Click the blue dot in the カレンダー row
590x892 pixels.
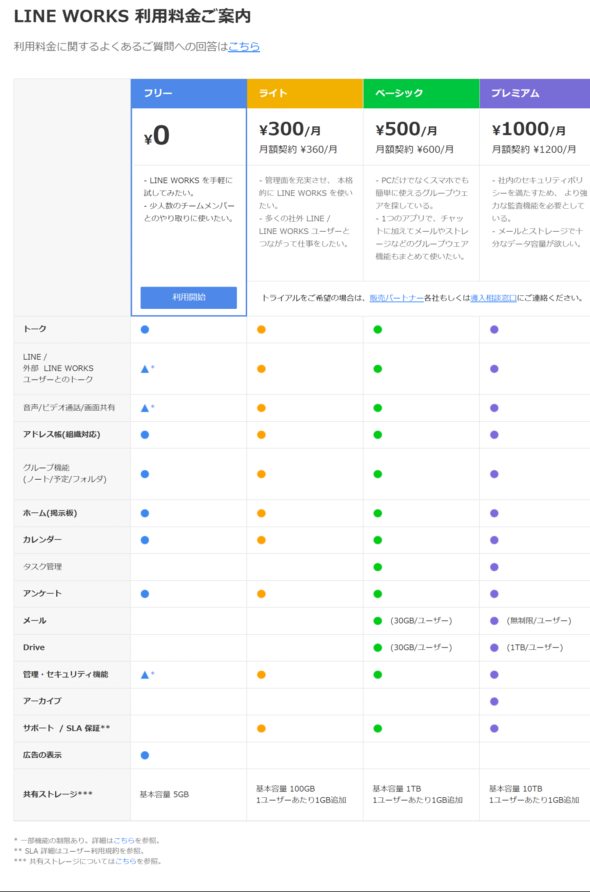(145, 540)
